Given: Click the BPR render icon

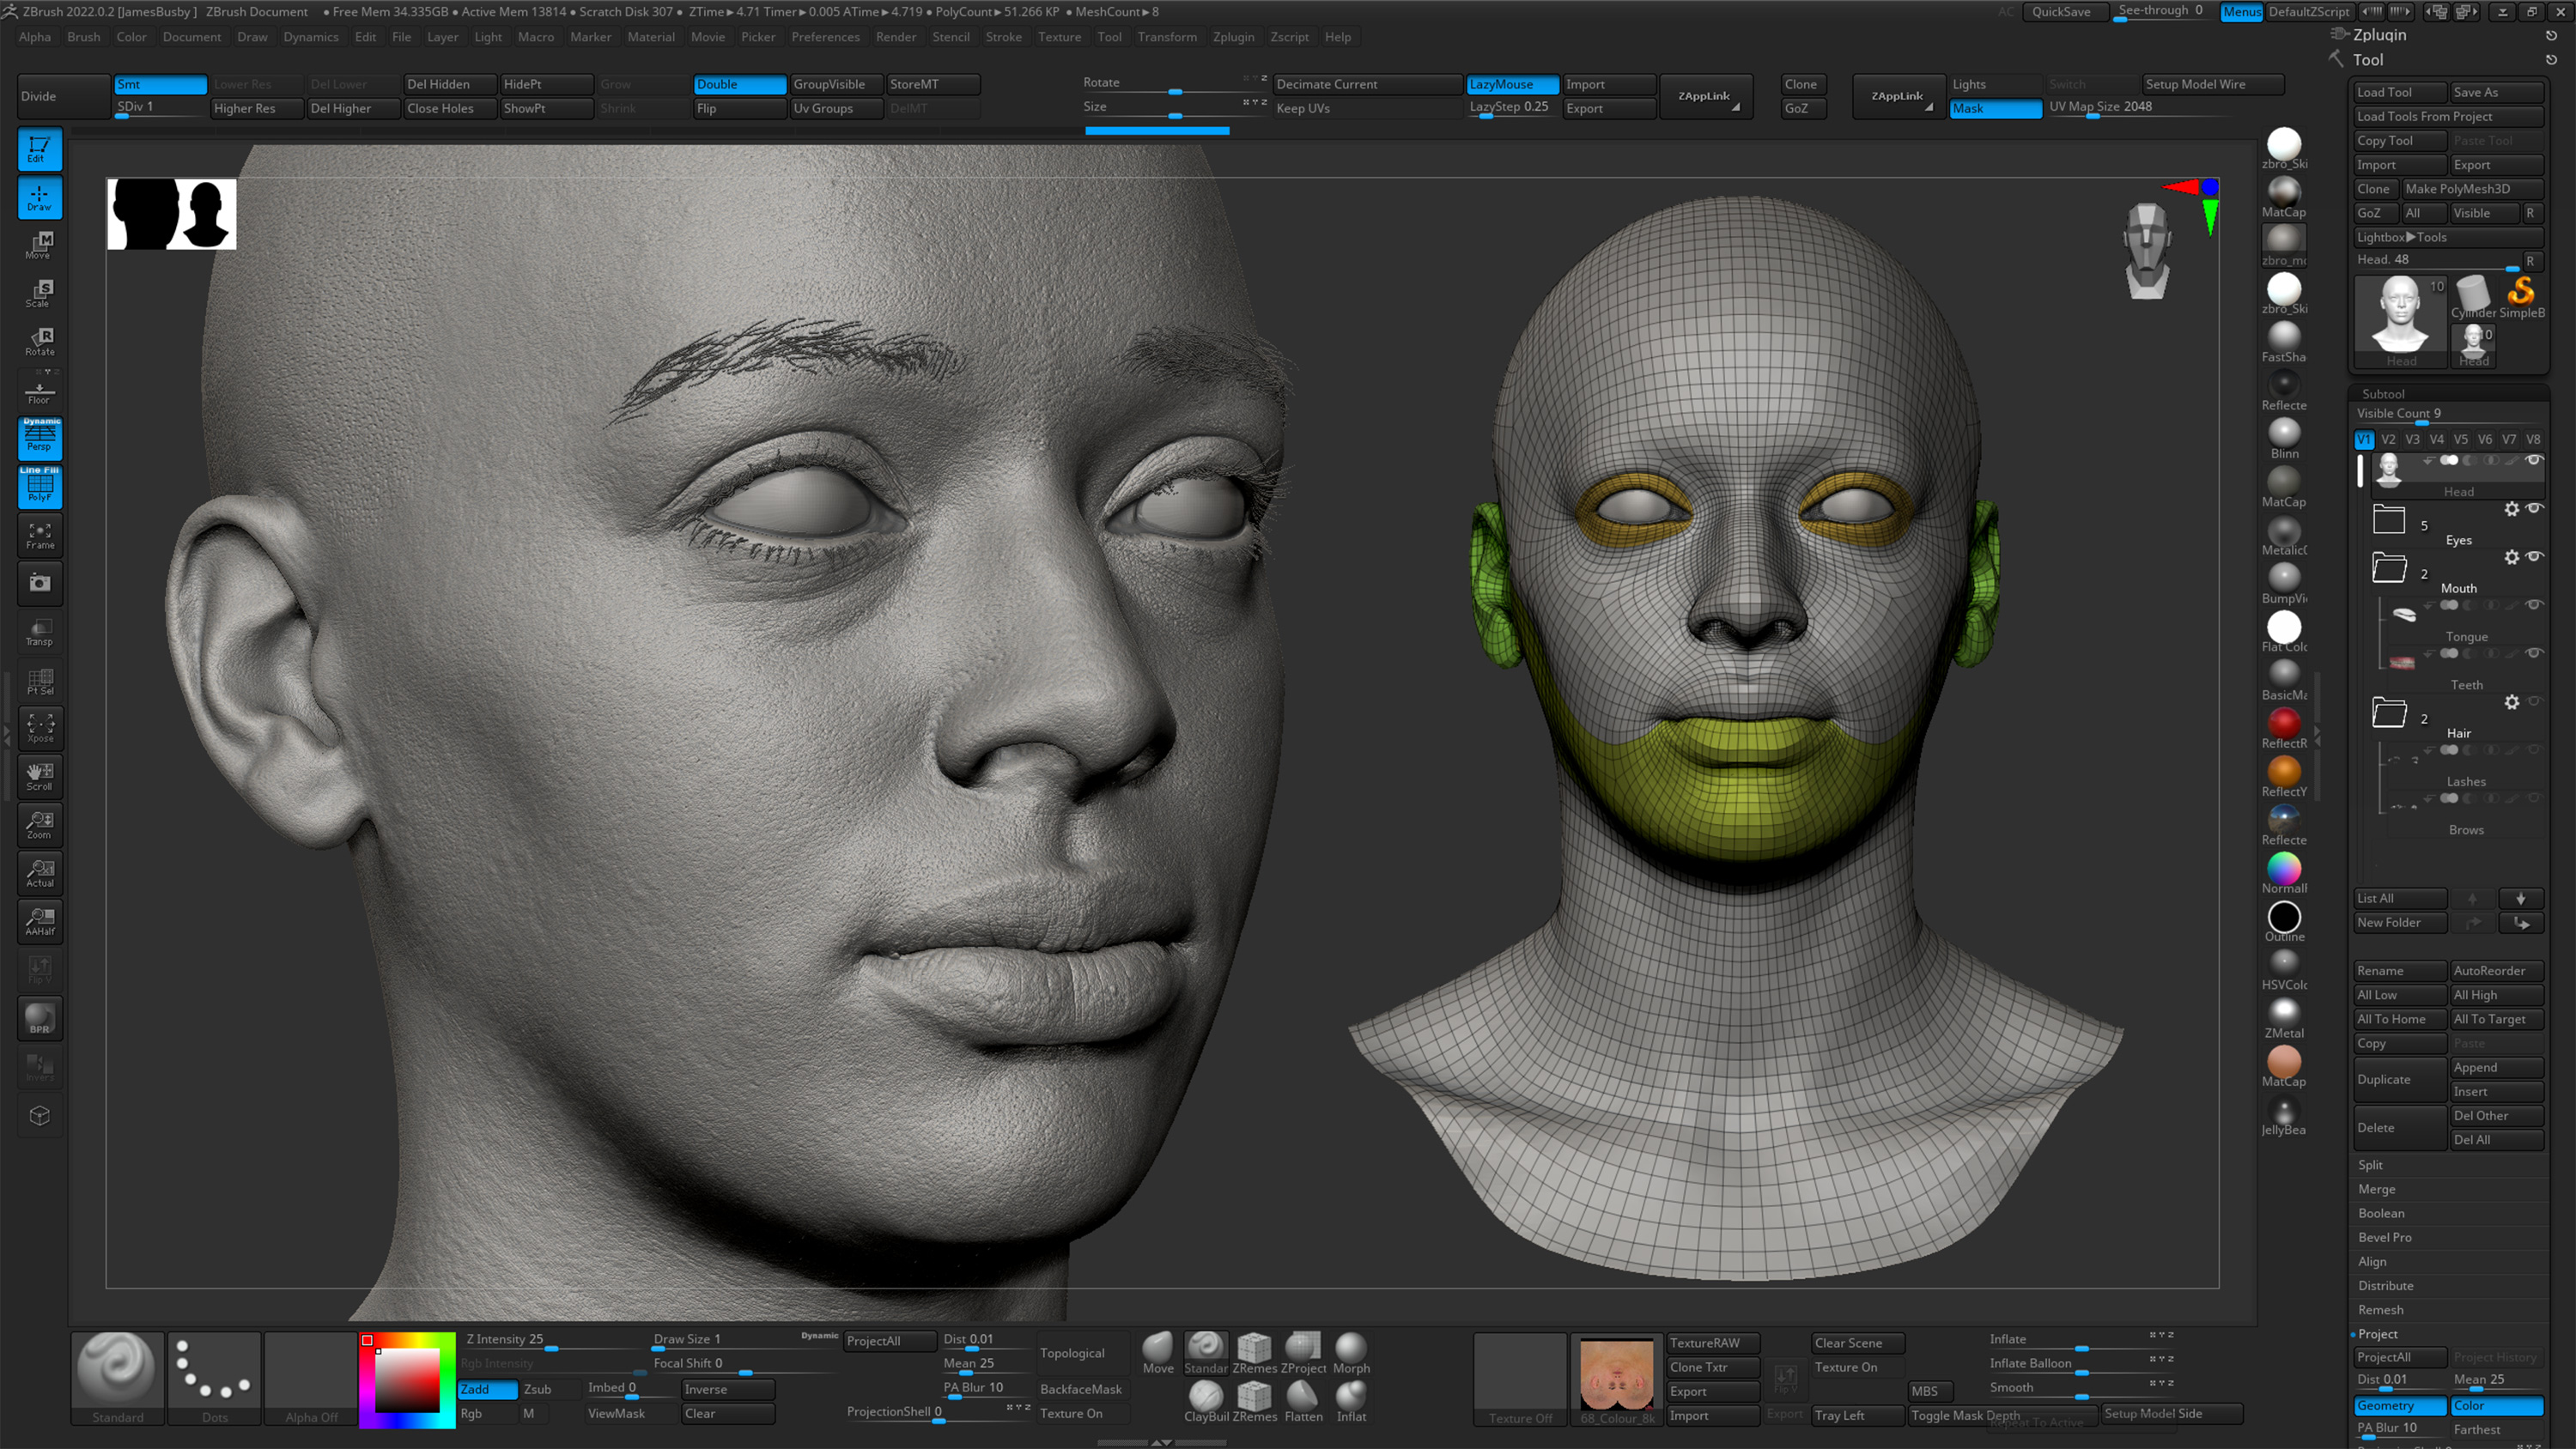Looking at the screenshot, I should coord(40,1018).
